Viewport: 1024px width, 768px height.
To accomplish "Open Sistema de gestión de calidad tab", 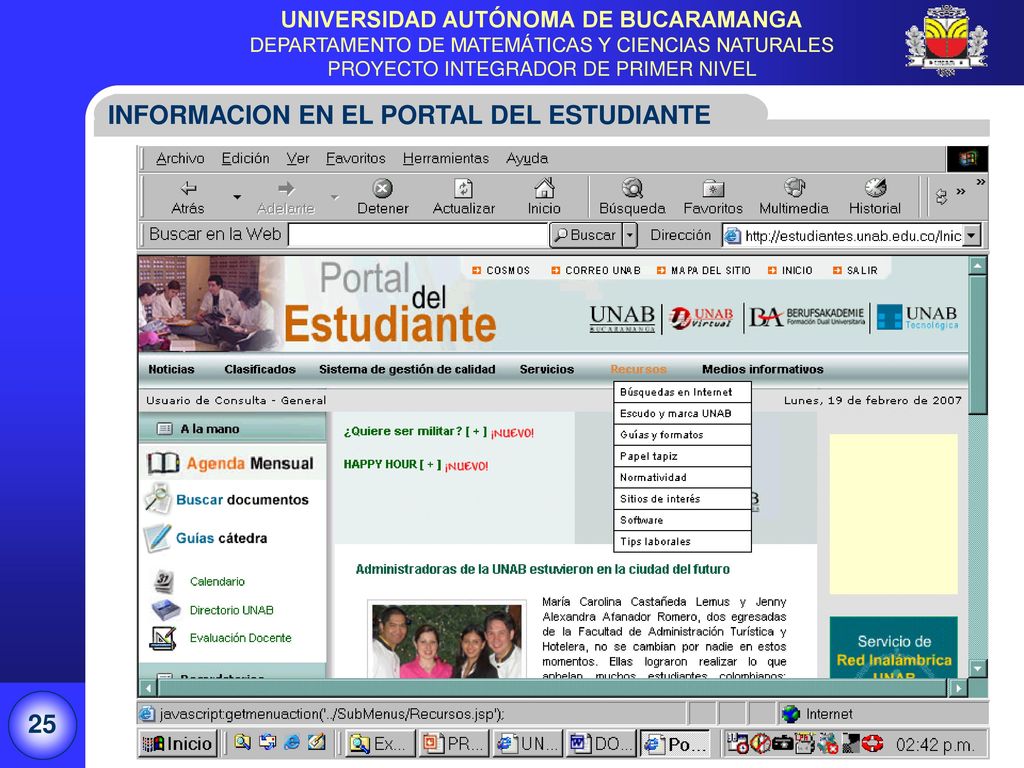I will tap(407, 370).
